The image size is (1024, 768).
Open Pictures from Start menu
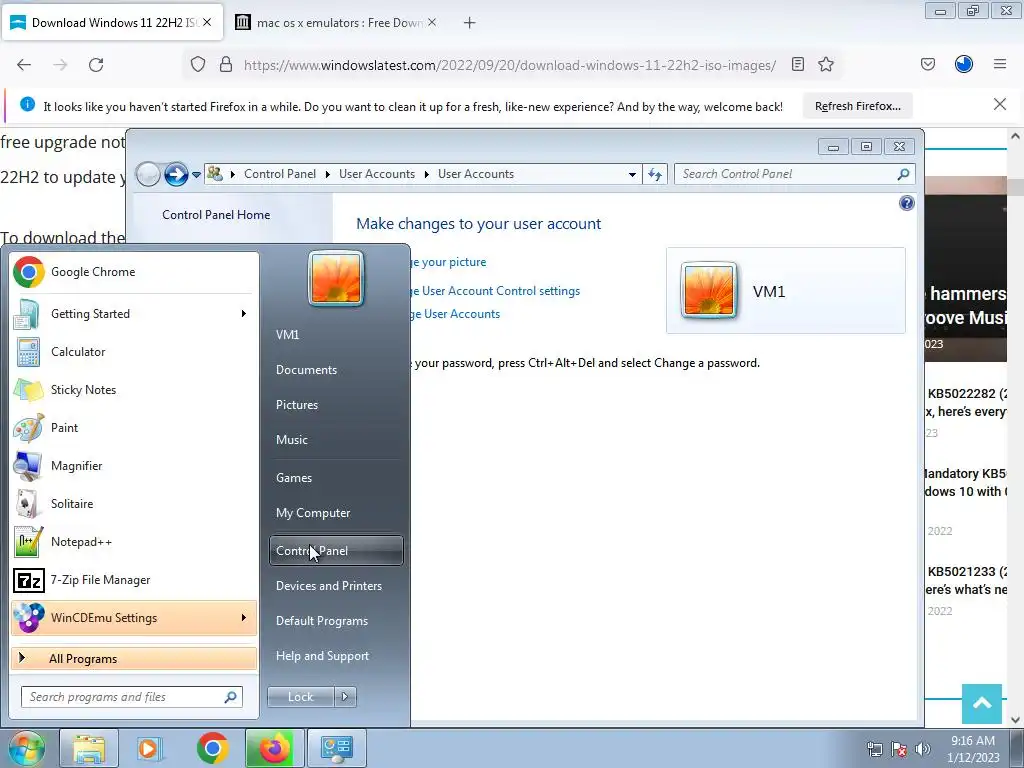(x=336, y=405)
